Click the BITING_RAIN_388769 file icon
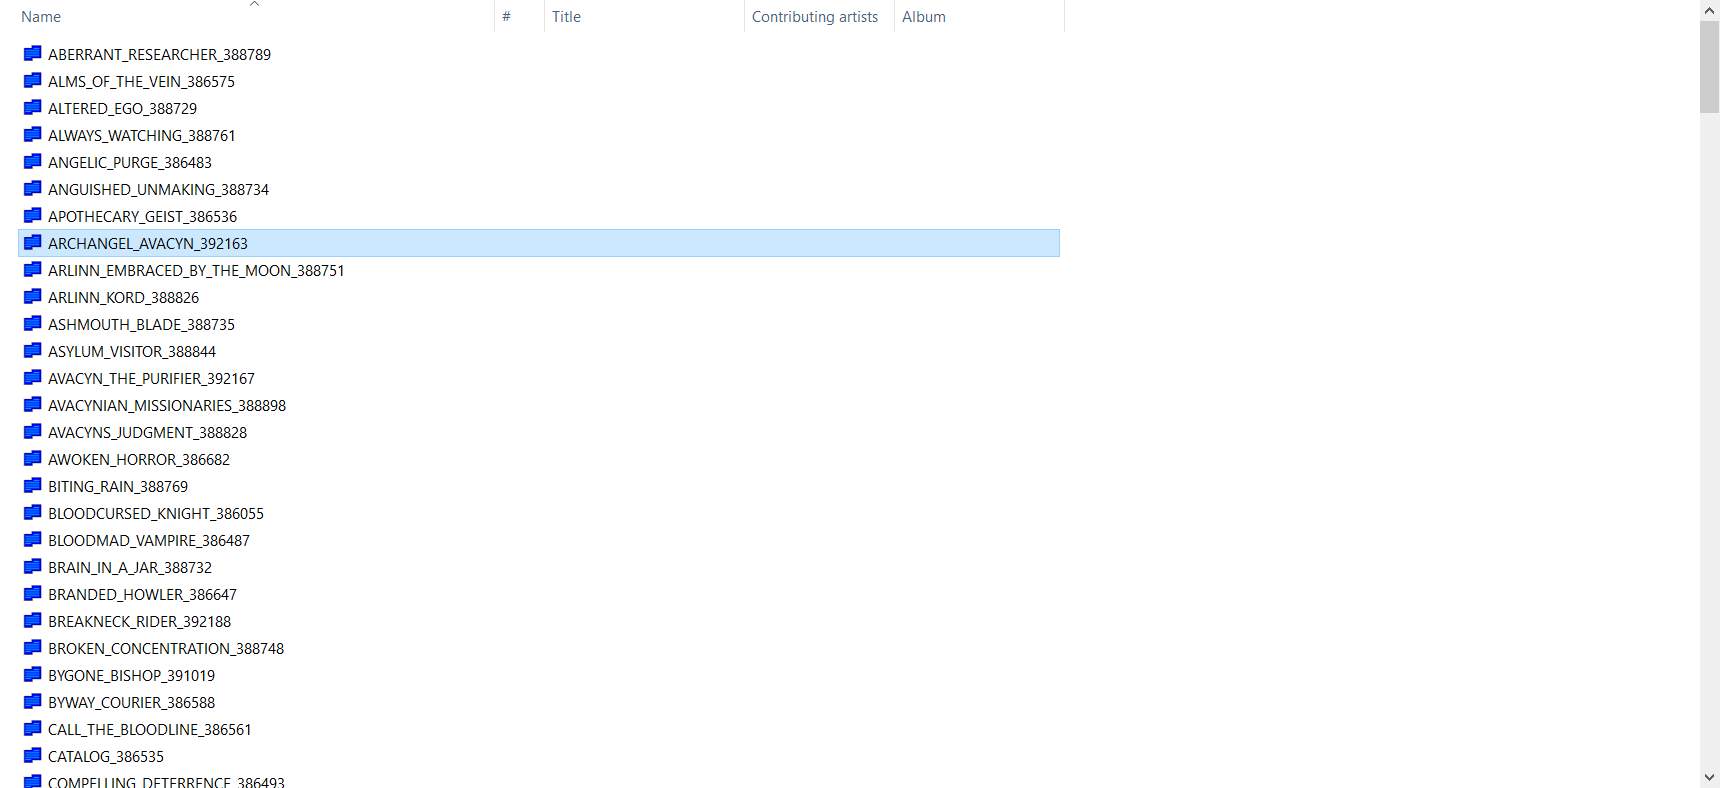 coord(32,486)
